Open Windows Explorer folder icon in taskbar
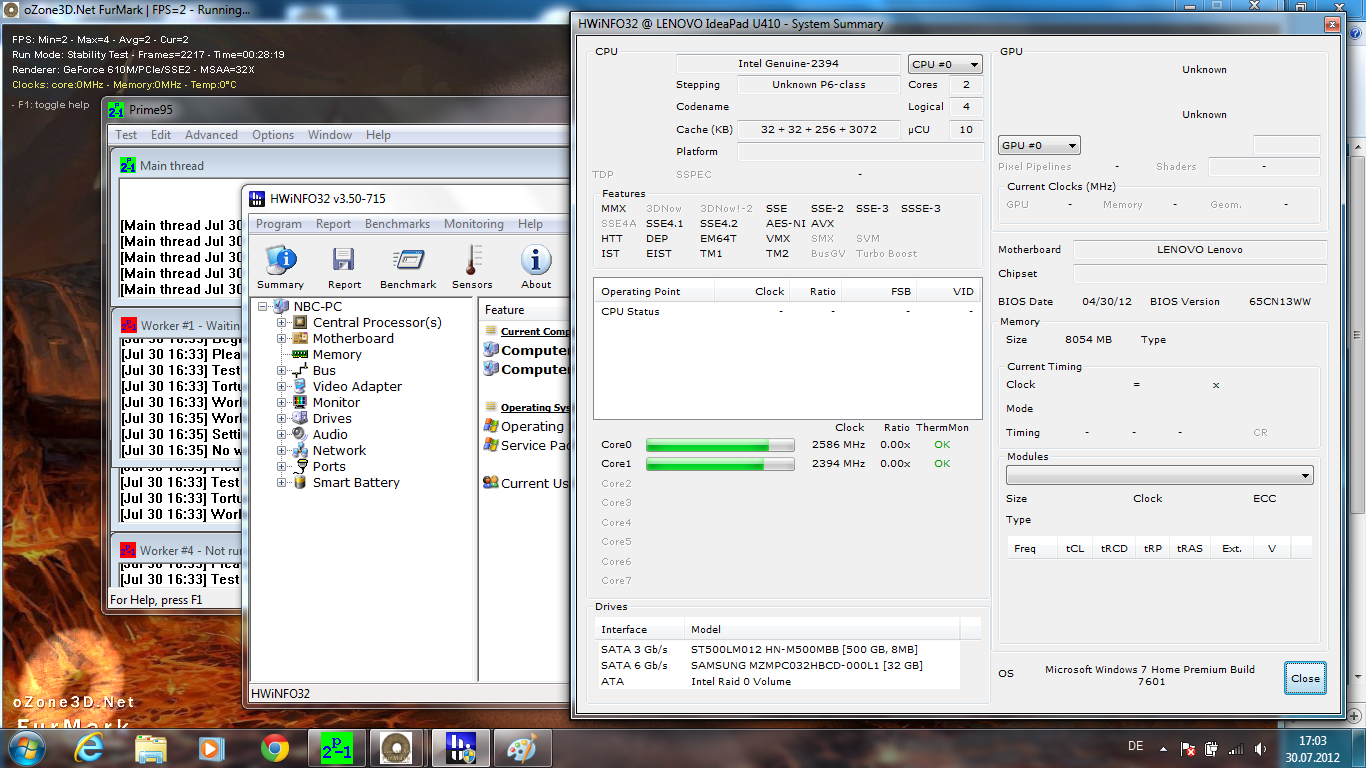 point(151,747)
